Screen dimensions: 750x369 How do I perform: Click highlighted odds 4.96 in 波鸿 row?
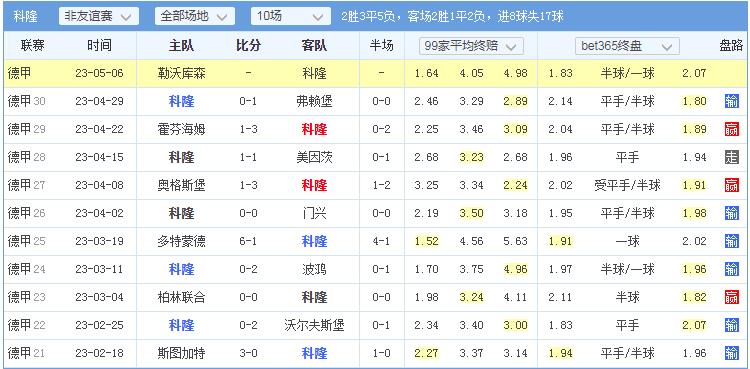click(x=515, y=269)
